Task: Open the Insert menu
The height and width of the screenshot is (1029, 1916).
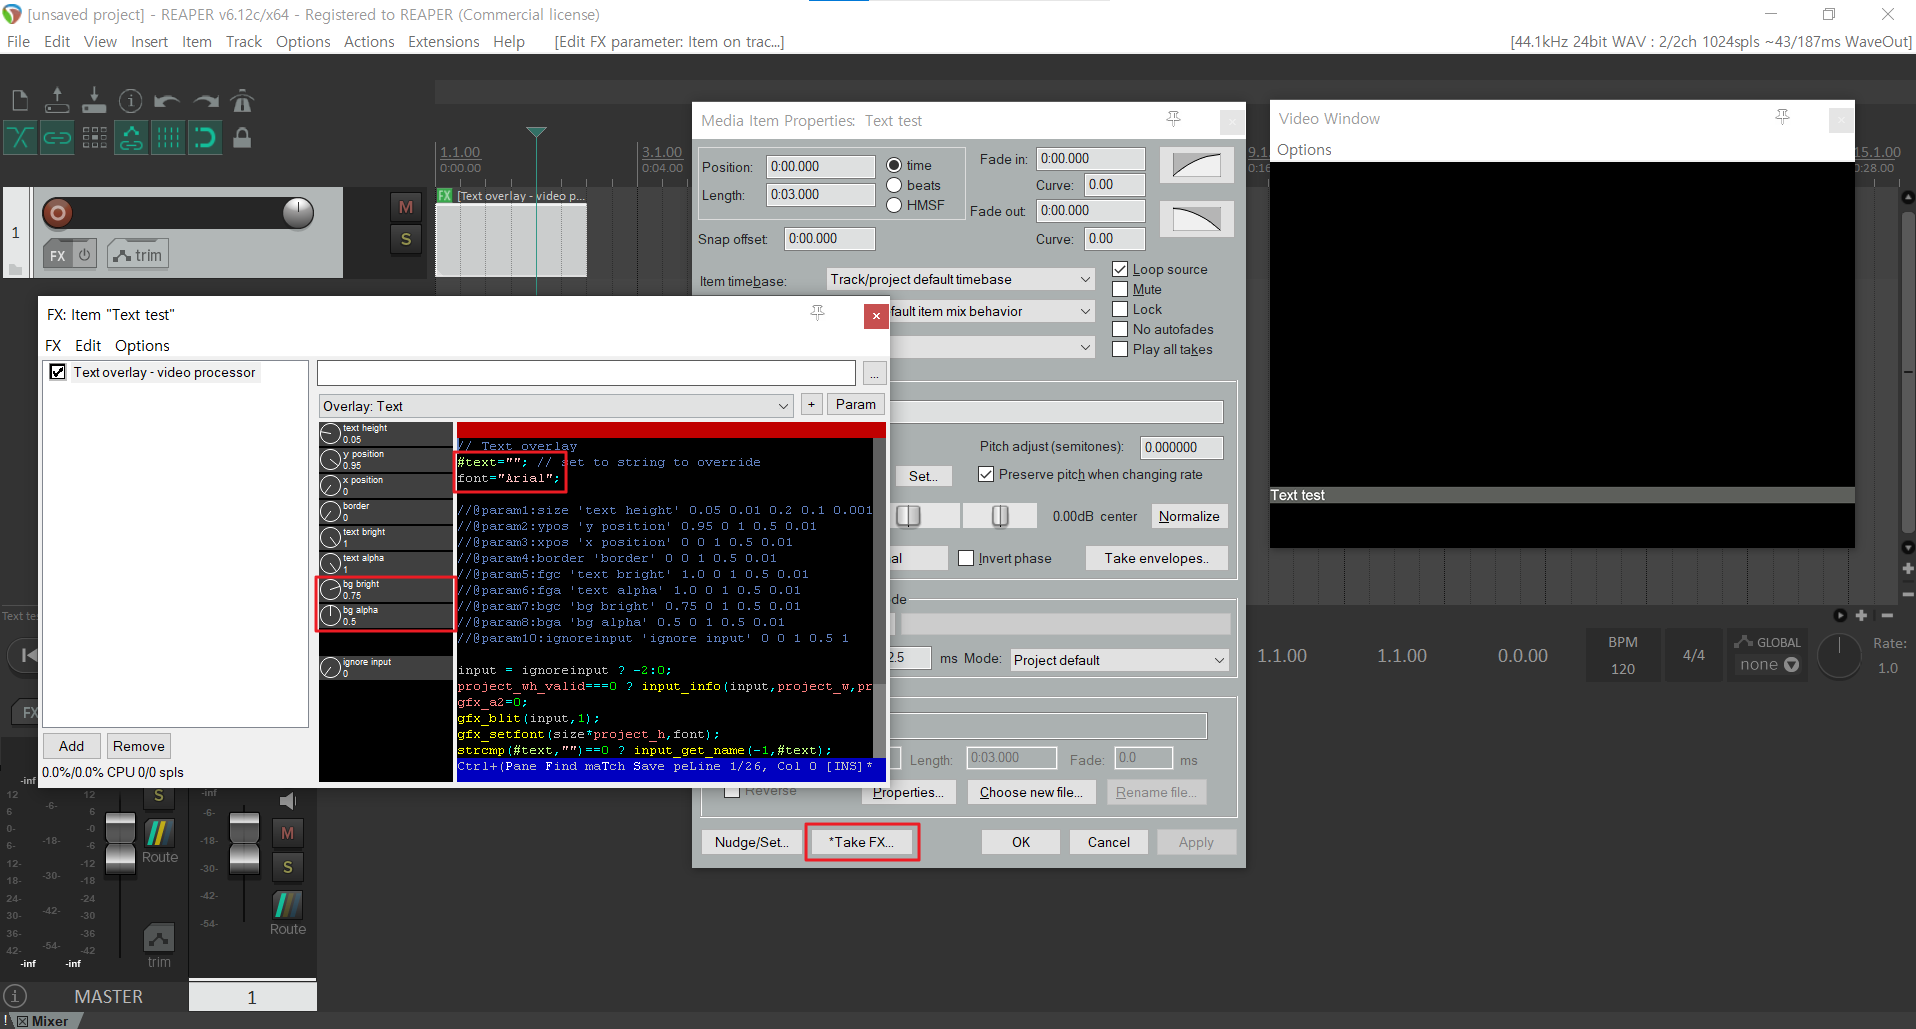Action: (x=149, y=41)
